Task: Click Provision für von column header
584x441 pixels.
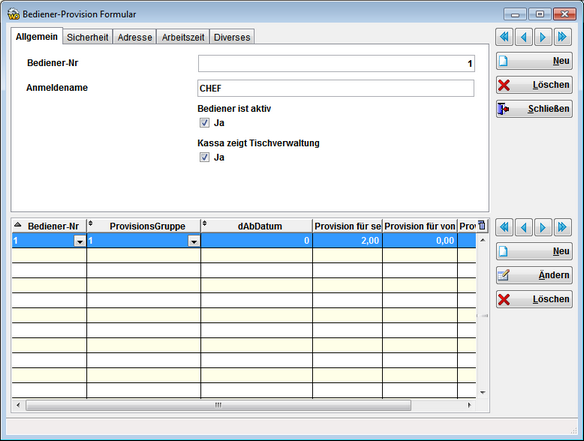Action: click(x=420, y=226)
